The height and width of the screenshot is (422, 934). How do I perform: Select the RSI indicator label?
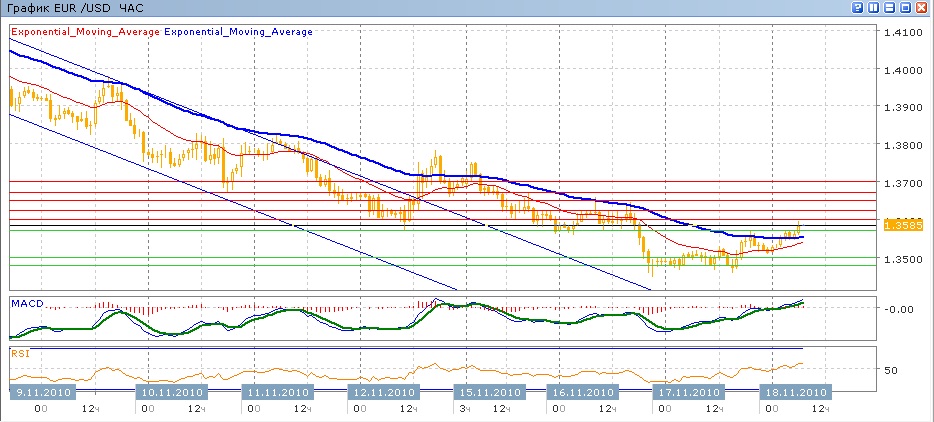(x=20, y=353)
